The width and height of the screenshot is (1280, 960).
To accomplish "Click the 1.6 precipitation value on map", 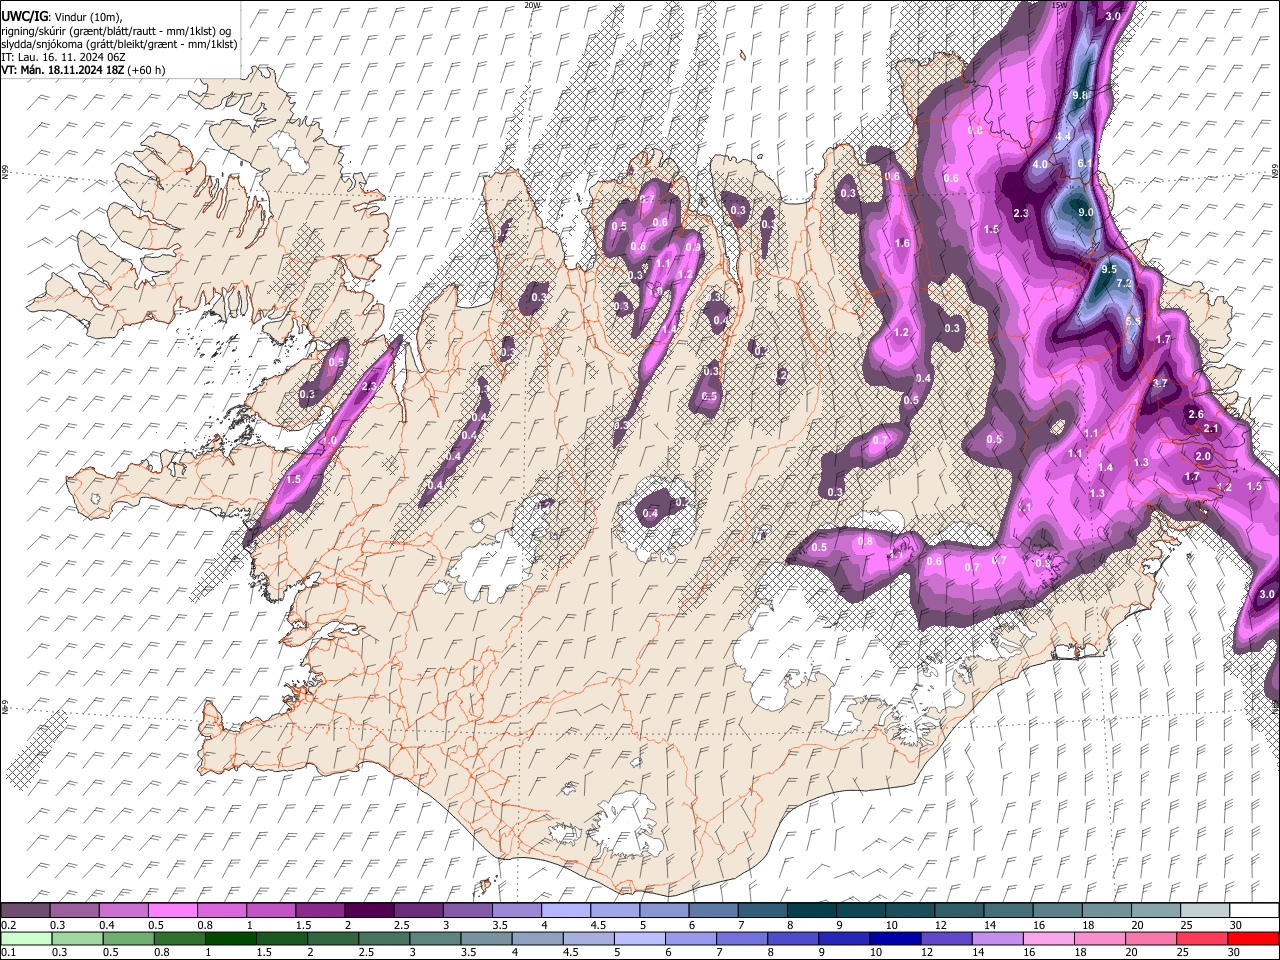I will point(902,243).
